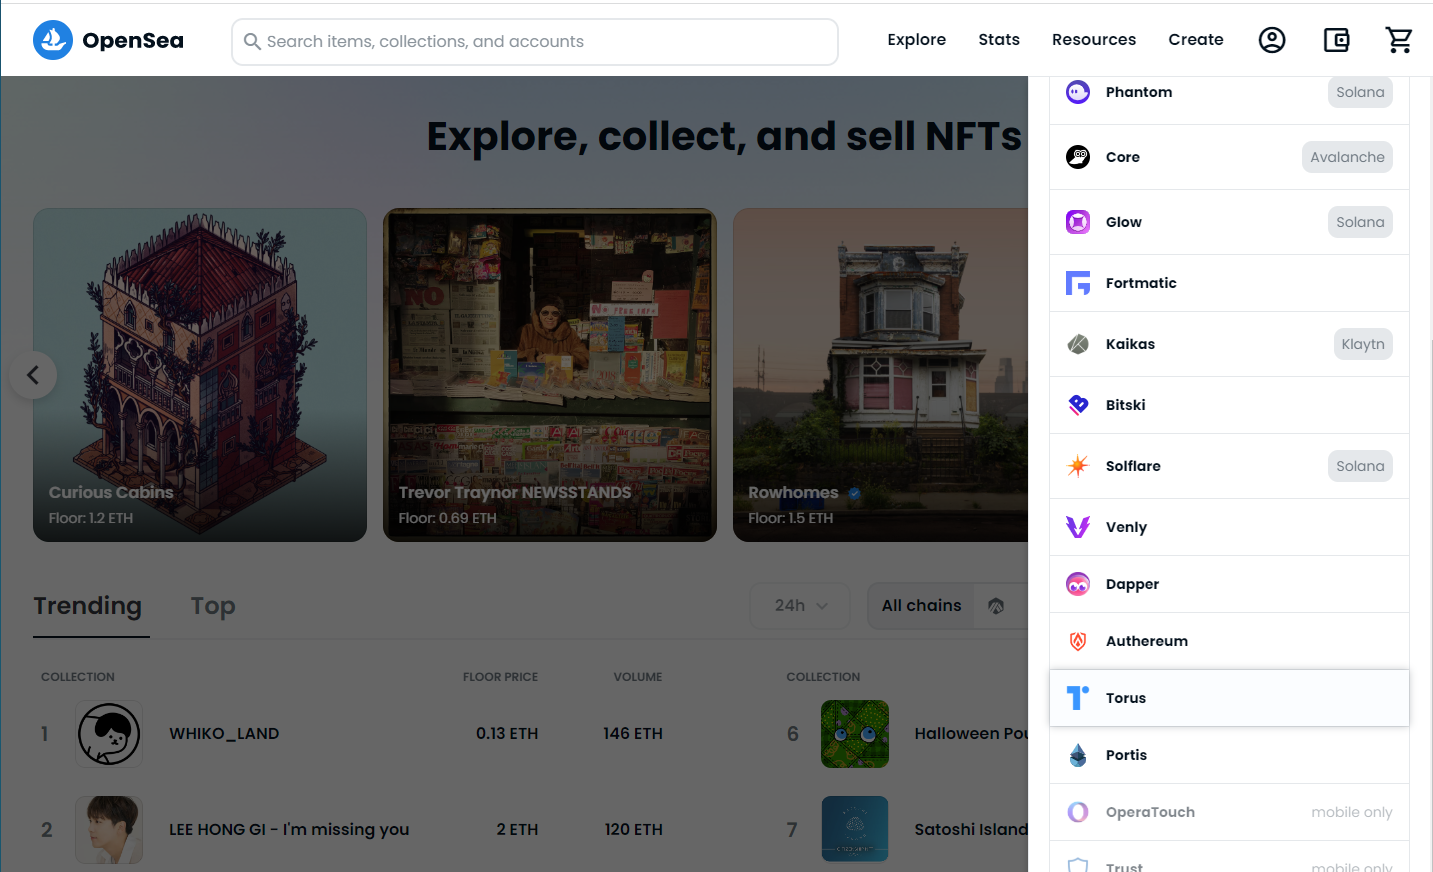Click the Kaikas wallet icon
The image size is (1433, 872).
(1078, 344)
